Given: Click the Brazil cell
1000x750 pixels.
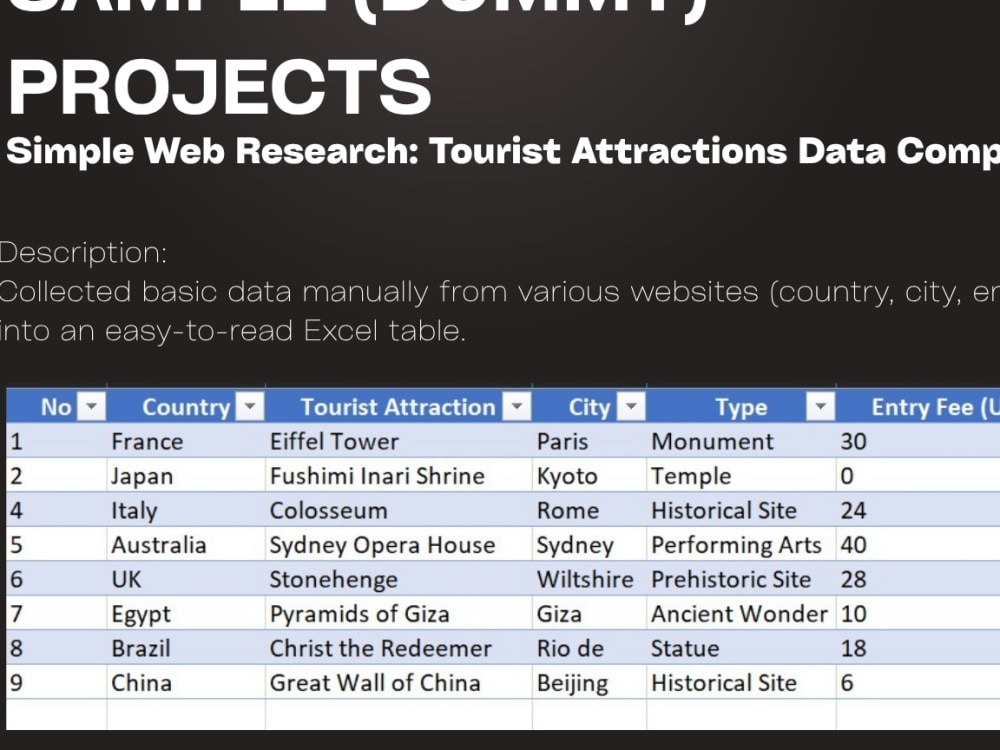Looking at the screenshot, I should 186,648.
